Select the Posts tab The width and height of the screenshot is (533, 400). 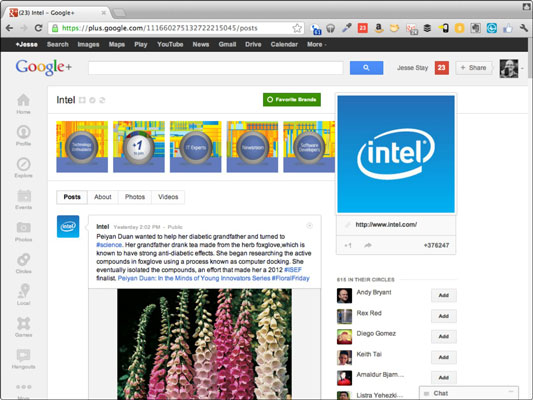pos(72,197)
